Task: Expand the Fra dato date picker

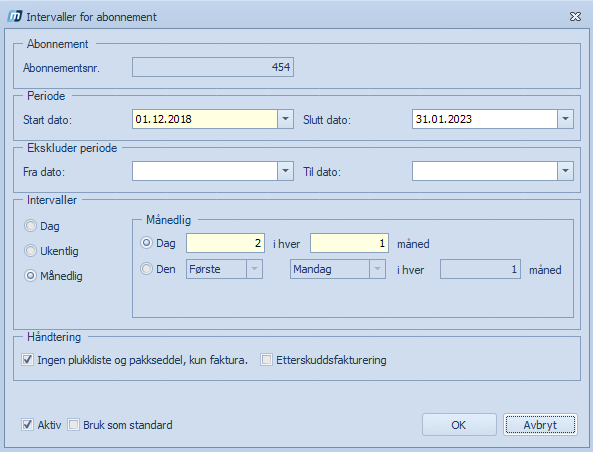Action: click(286, 171)
